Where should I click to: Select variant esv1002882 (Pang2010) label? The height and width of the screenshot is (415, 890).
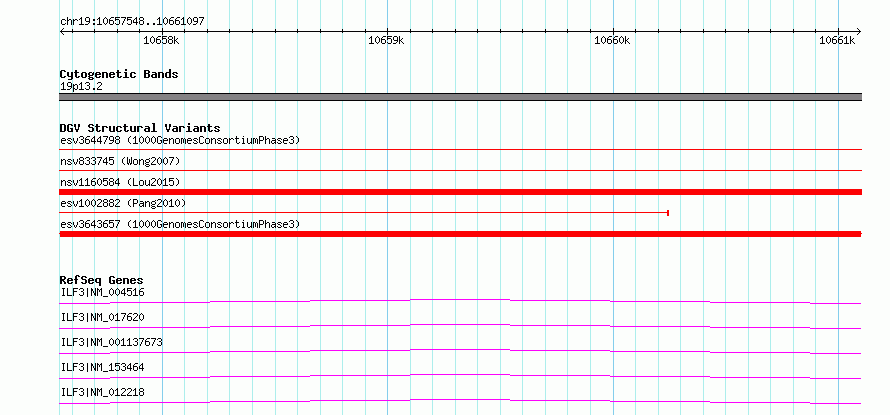click(x=123, y=203)
